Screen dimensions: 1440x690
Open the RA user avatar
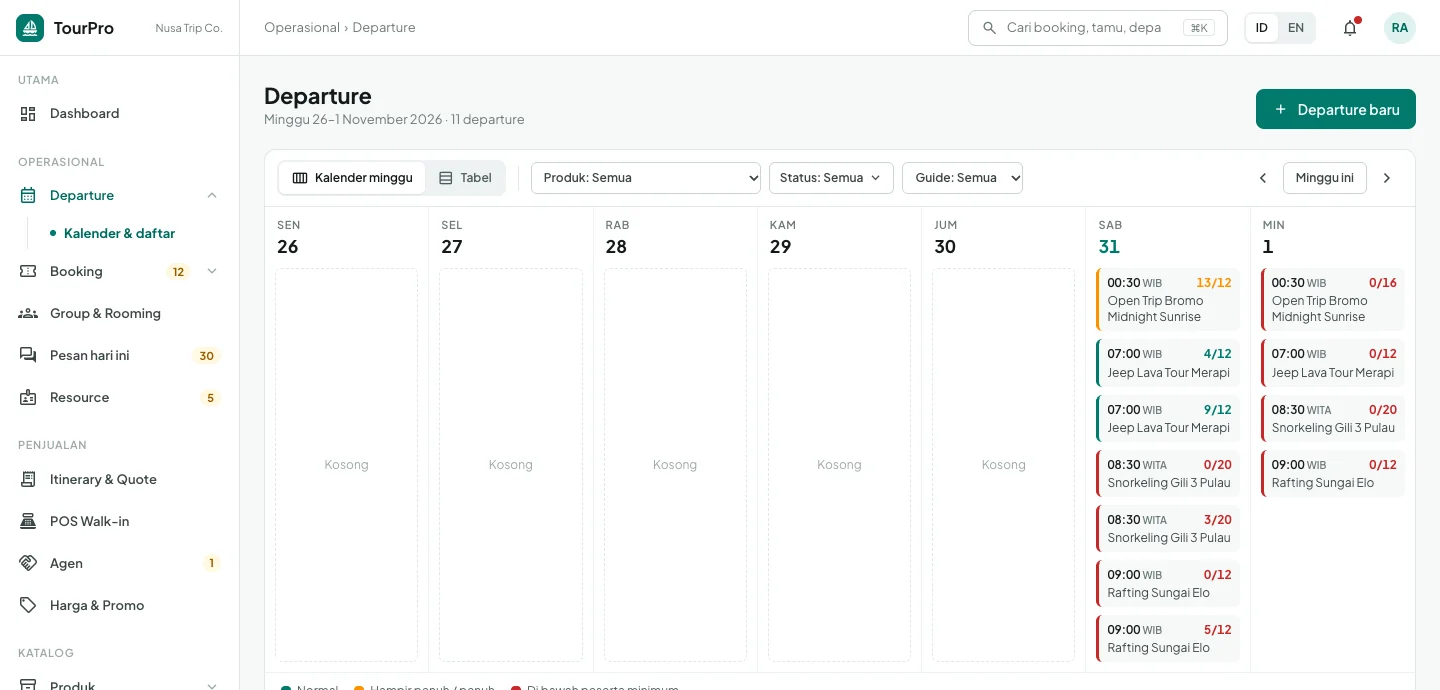click(1400, 28)
